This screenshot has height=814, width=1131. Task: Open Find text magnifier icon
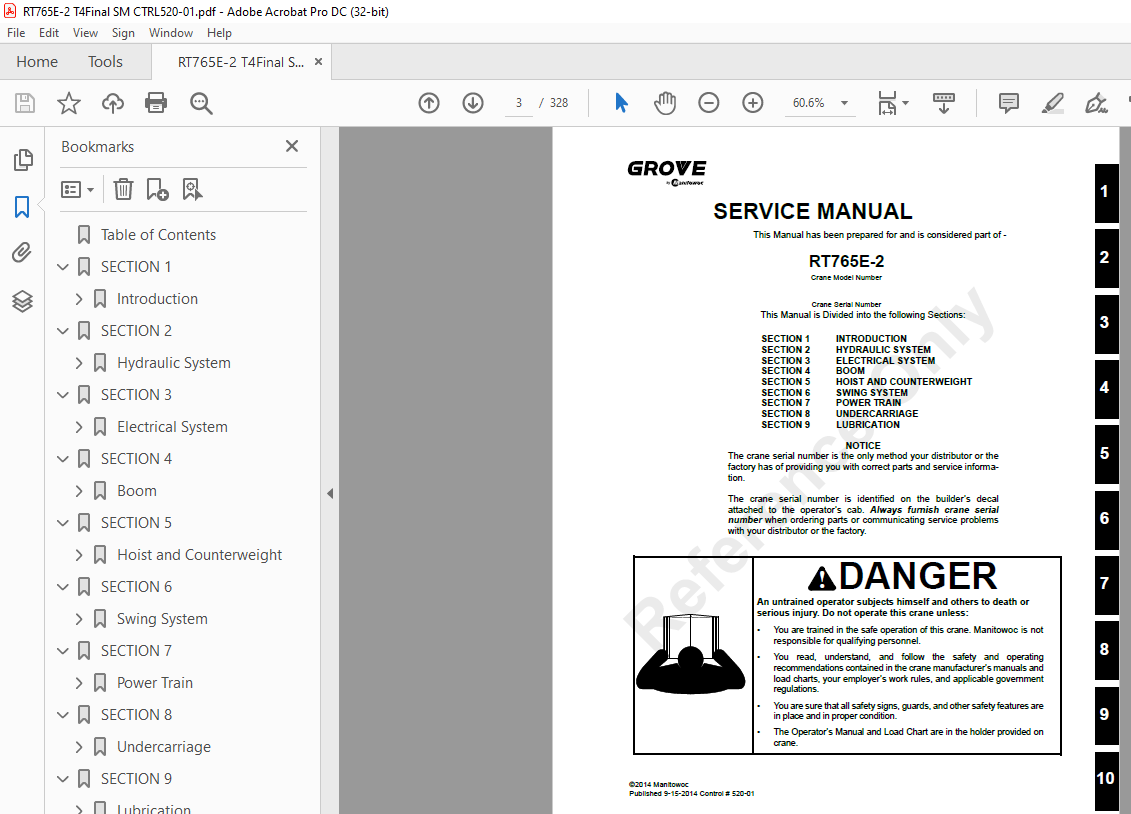(x=201, y=103)
